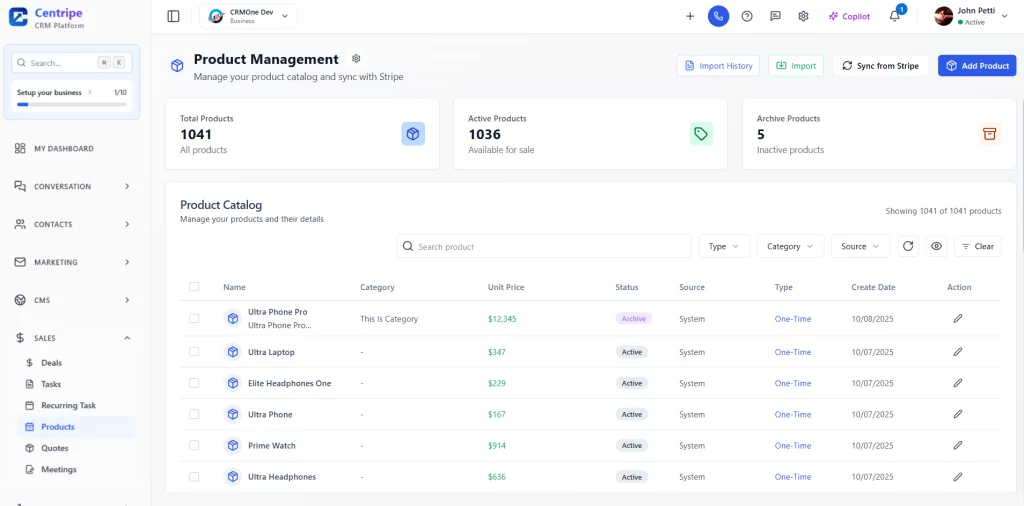Open the phone dialer icon
Viewport: 1024px width, 506px height.
coord(718,16)
